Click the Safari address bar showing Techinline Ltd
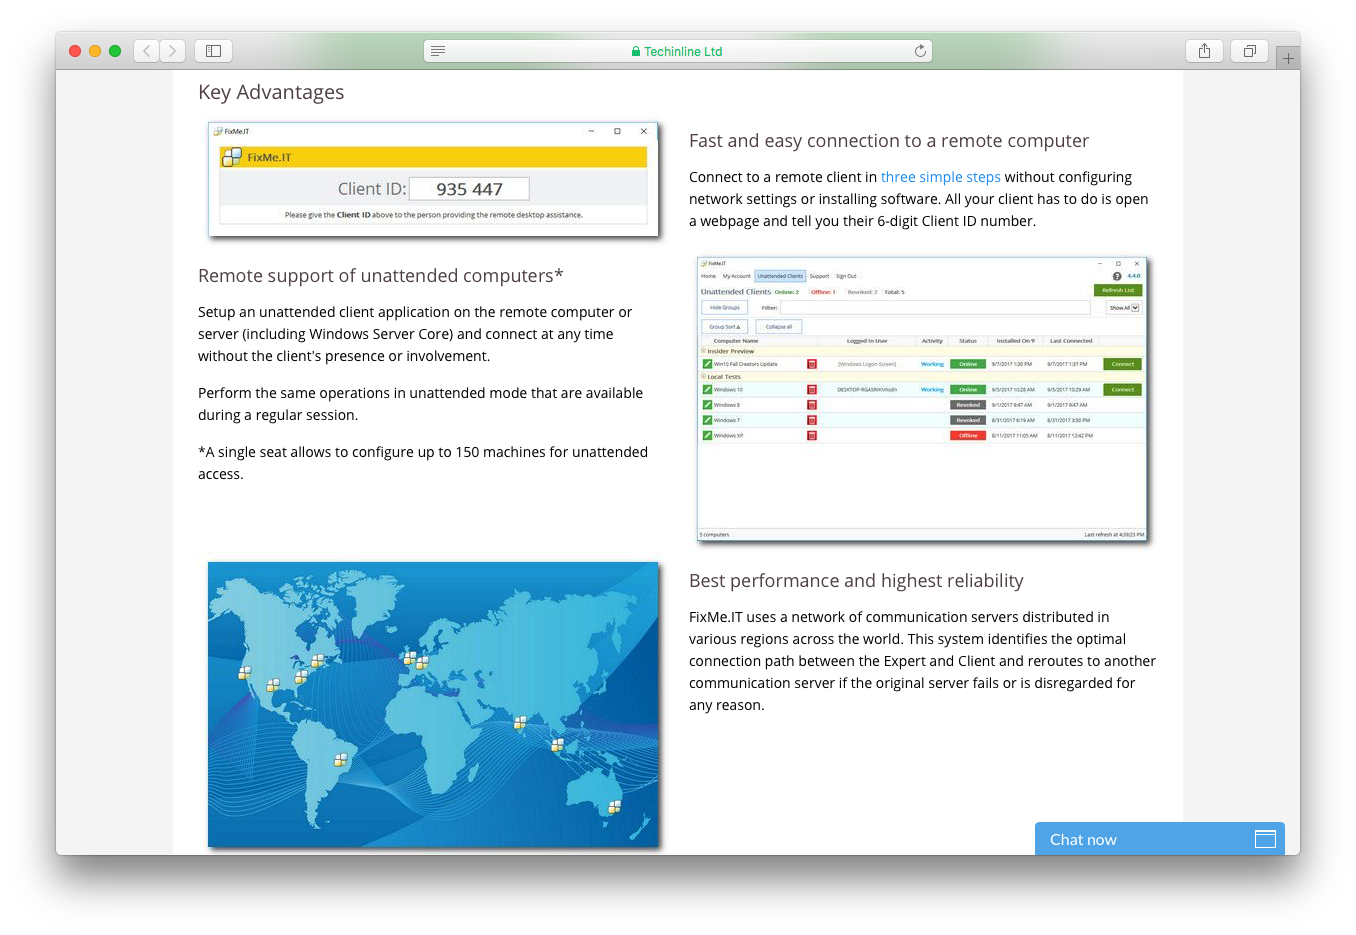The width and height of the screenshot is (1356, 935). (x=678, y=51)
